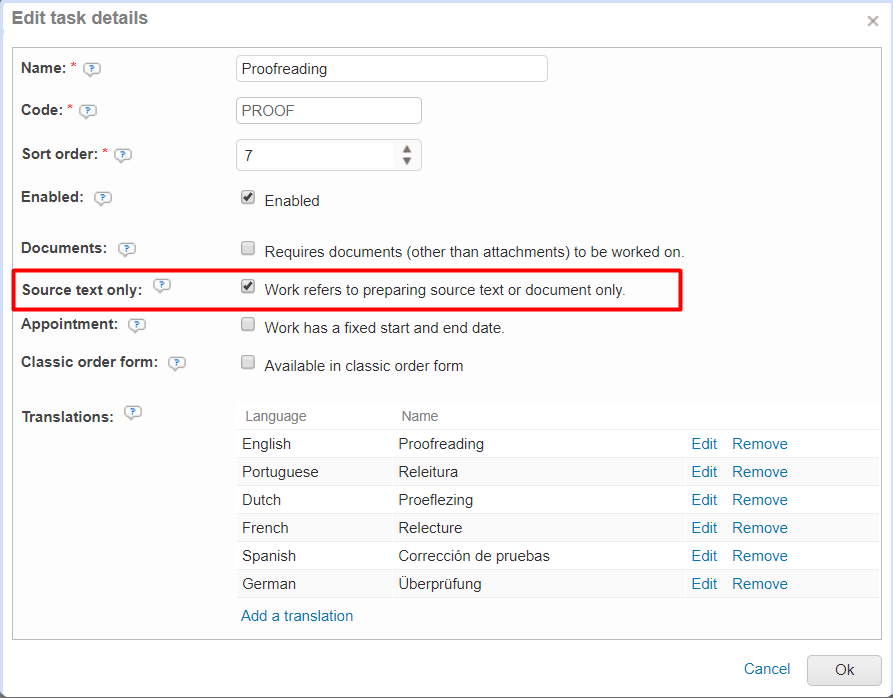This screenshot has width=893, height=698.
Task: Show help tooltip for Enabled field
Action: click(x=102, y=198)
